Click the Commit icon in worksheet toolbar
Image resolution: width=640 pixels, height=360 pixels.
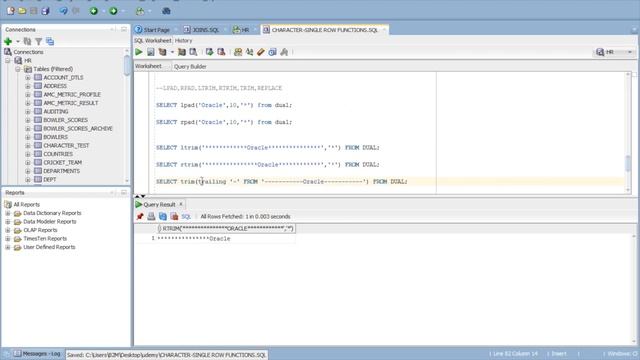point(209,52)
